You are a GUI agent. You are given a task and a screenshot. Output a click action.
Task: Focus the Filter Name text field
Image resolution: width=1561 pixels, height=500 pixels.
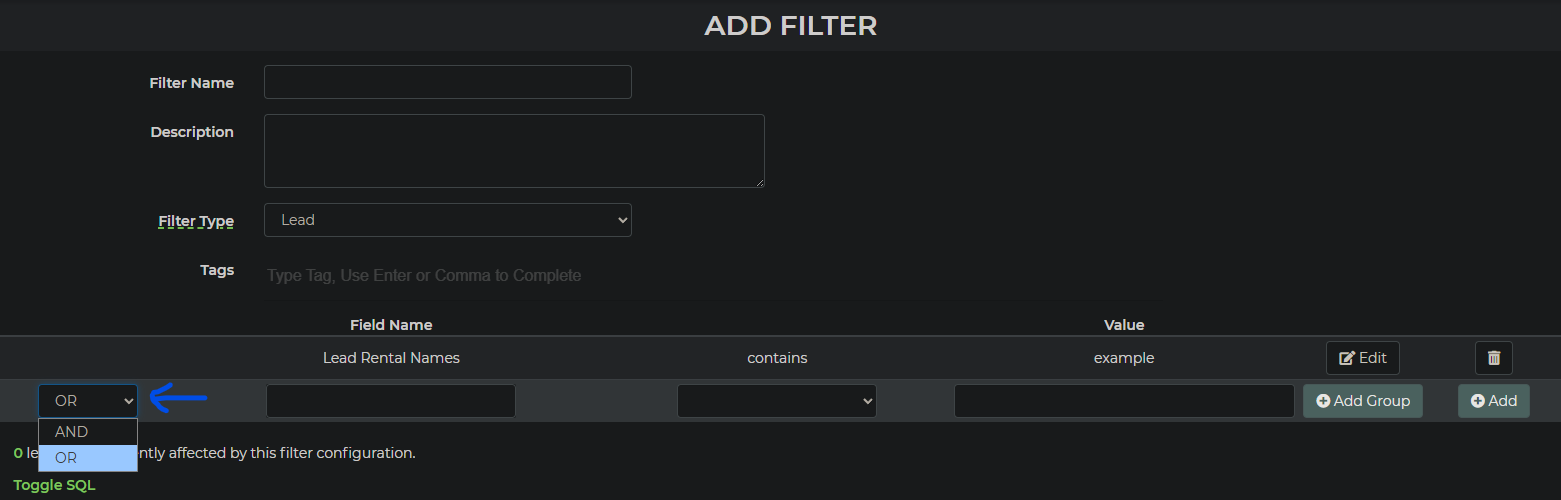pos(447,82)
